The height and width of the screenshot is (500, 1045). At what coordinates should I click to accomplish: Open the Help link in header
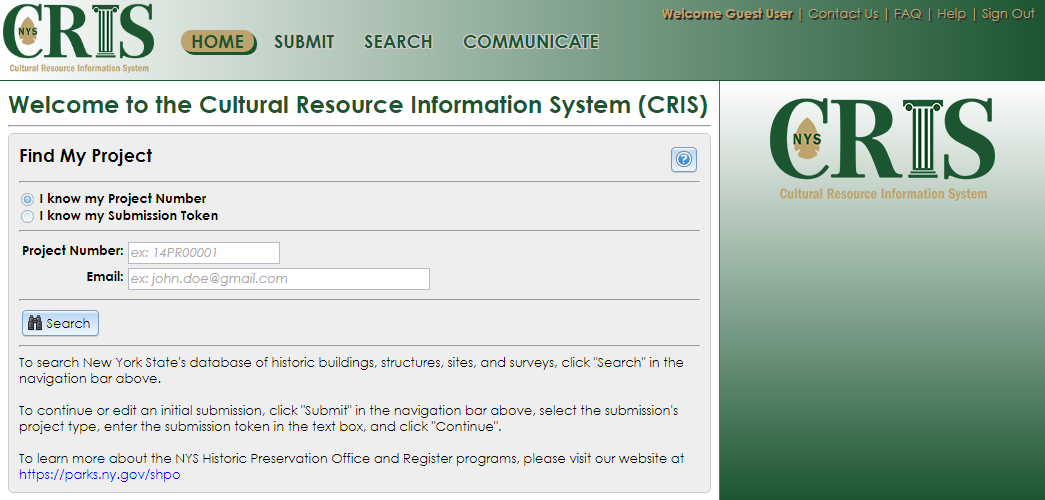click(x=951, y=14)
